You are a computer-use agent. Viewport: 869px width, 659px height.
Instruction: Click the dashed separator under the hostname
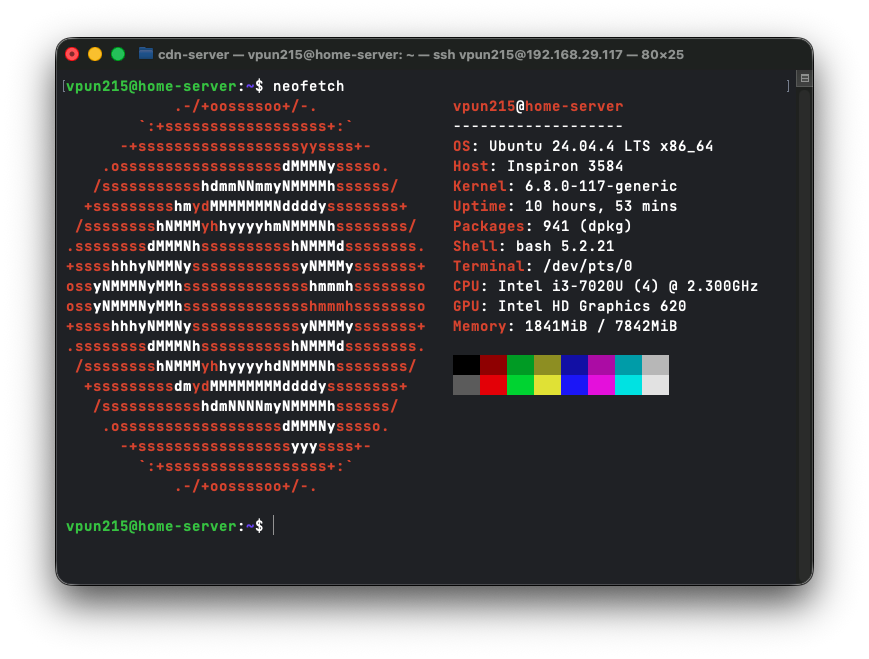[538, 126]
